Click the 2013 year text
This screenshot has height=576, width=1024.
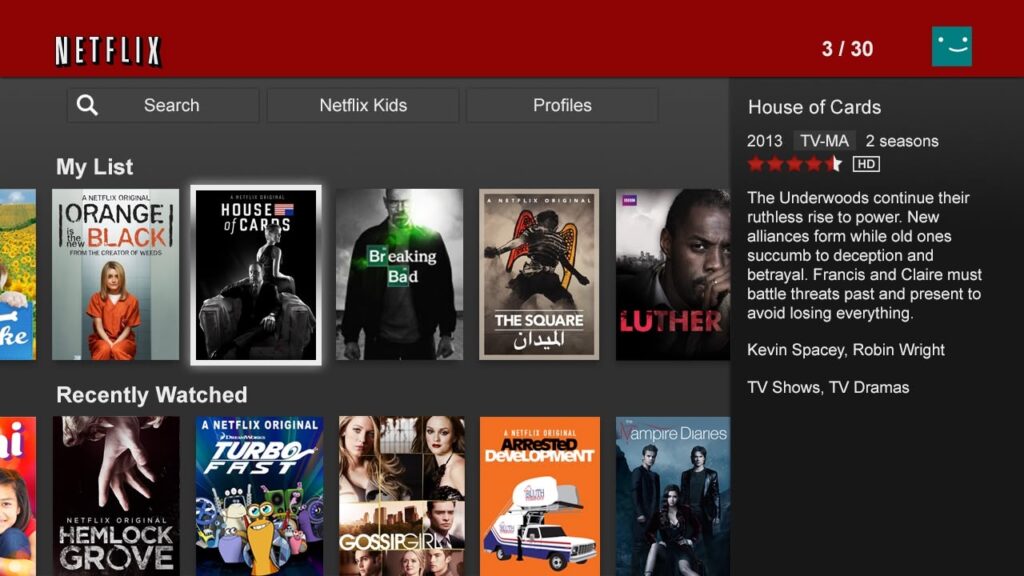click(x=765, y=141)
